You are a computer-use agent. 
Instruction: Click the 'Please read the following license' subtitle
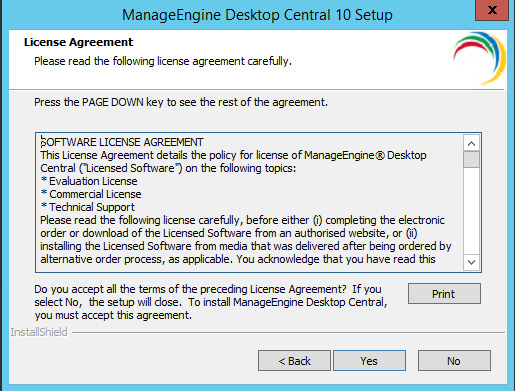(163, 61)
